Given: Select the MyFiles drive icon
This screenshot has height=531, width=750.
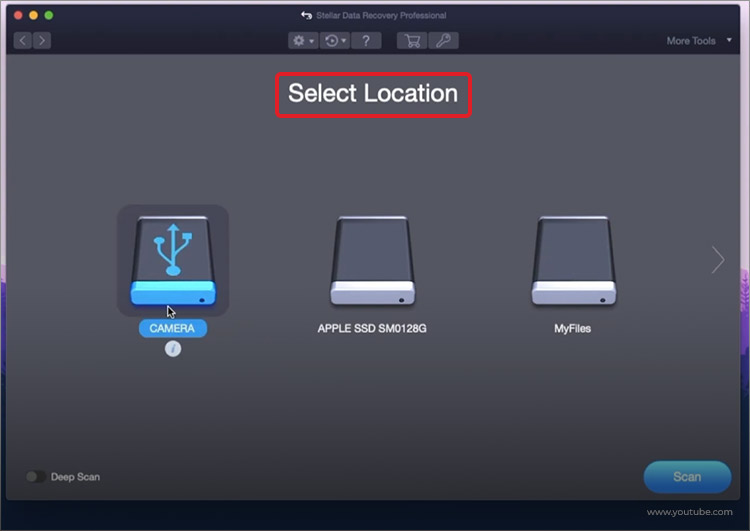Looking at the screenshot, I should 574,260.
